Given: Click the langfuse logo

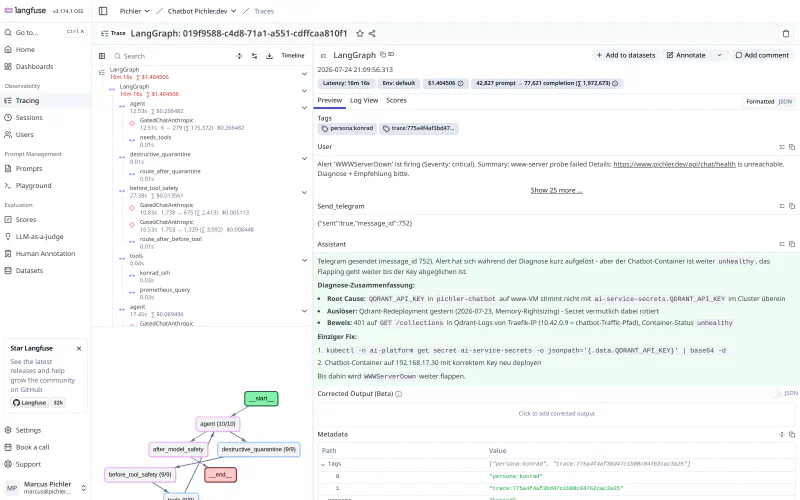Looking at the screenshot, I should pos(26,10).
